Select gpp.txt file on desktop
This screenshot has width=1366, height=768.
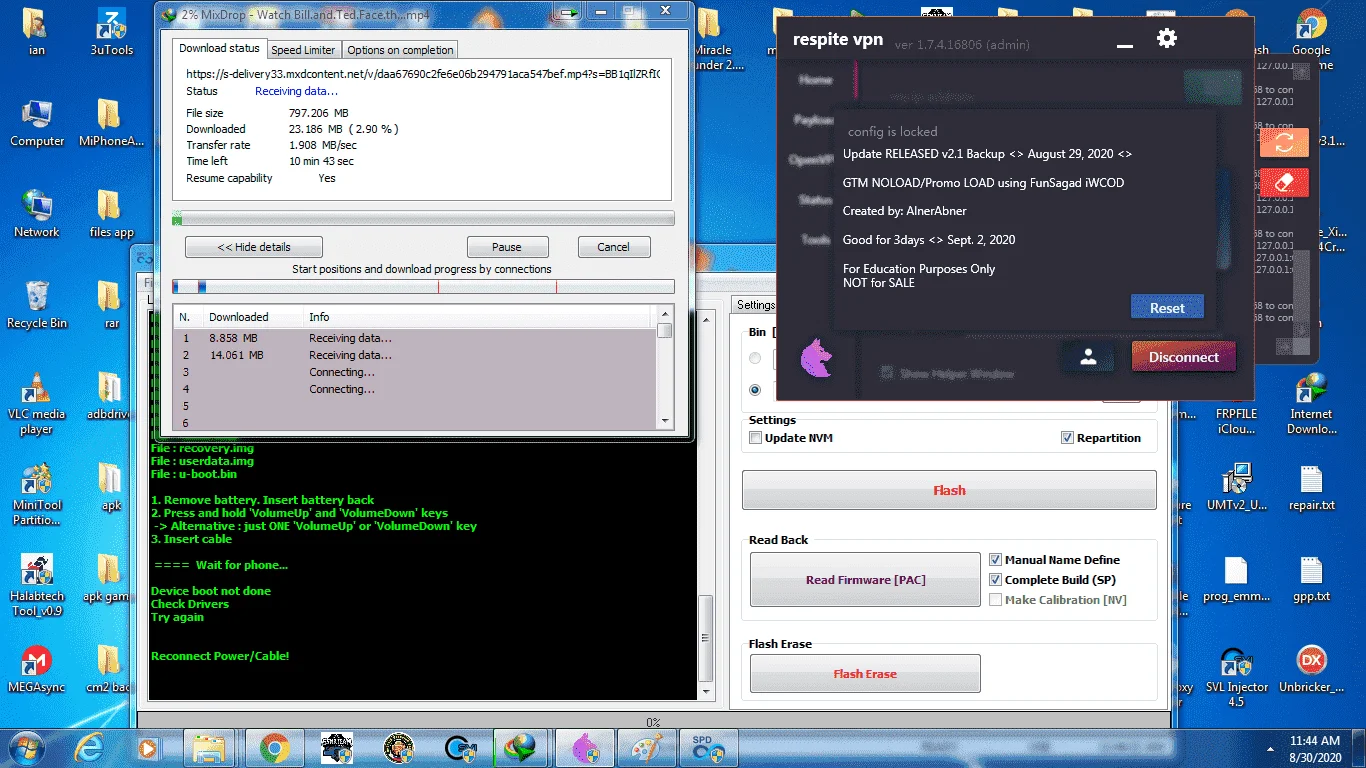pyautogui.click(x=1311, y=577)
